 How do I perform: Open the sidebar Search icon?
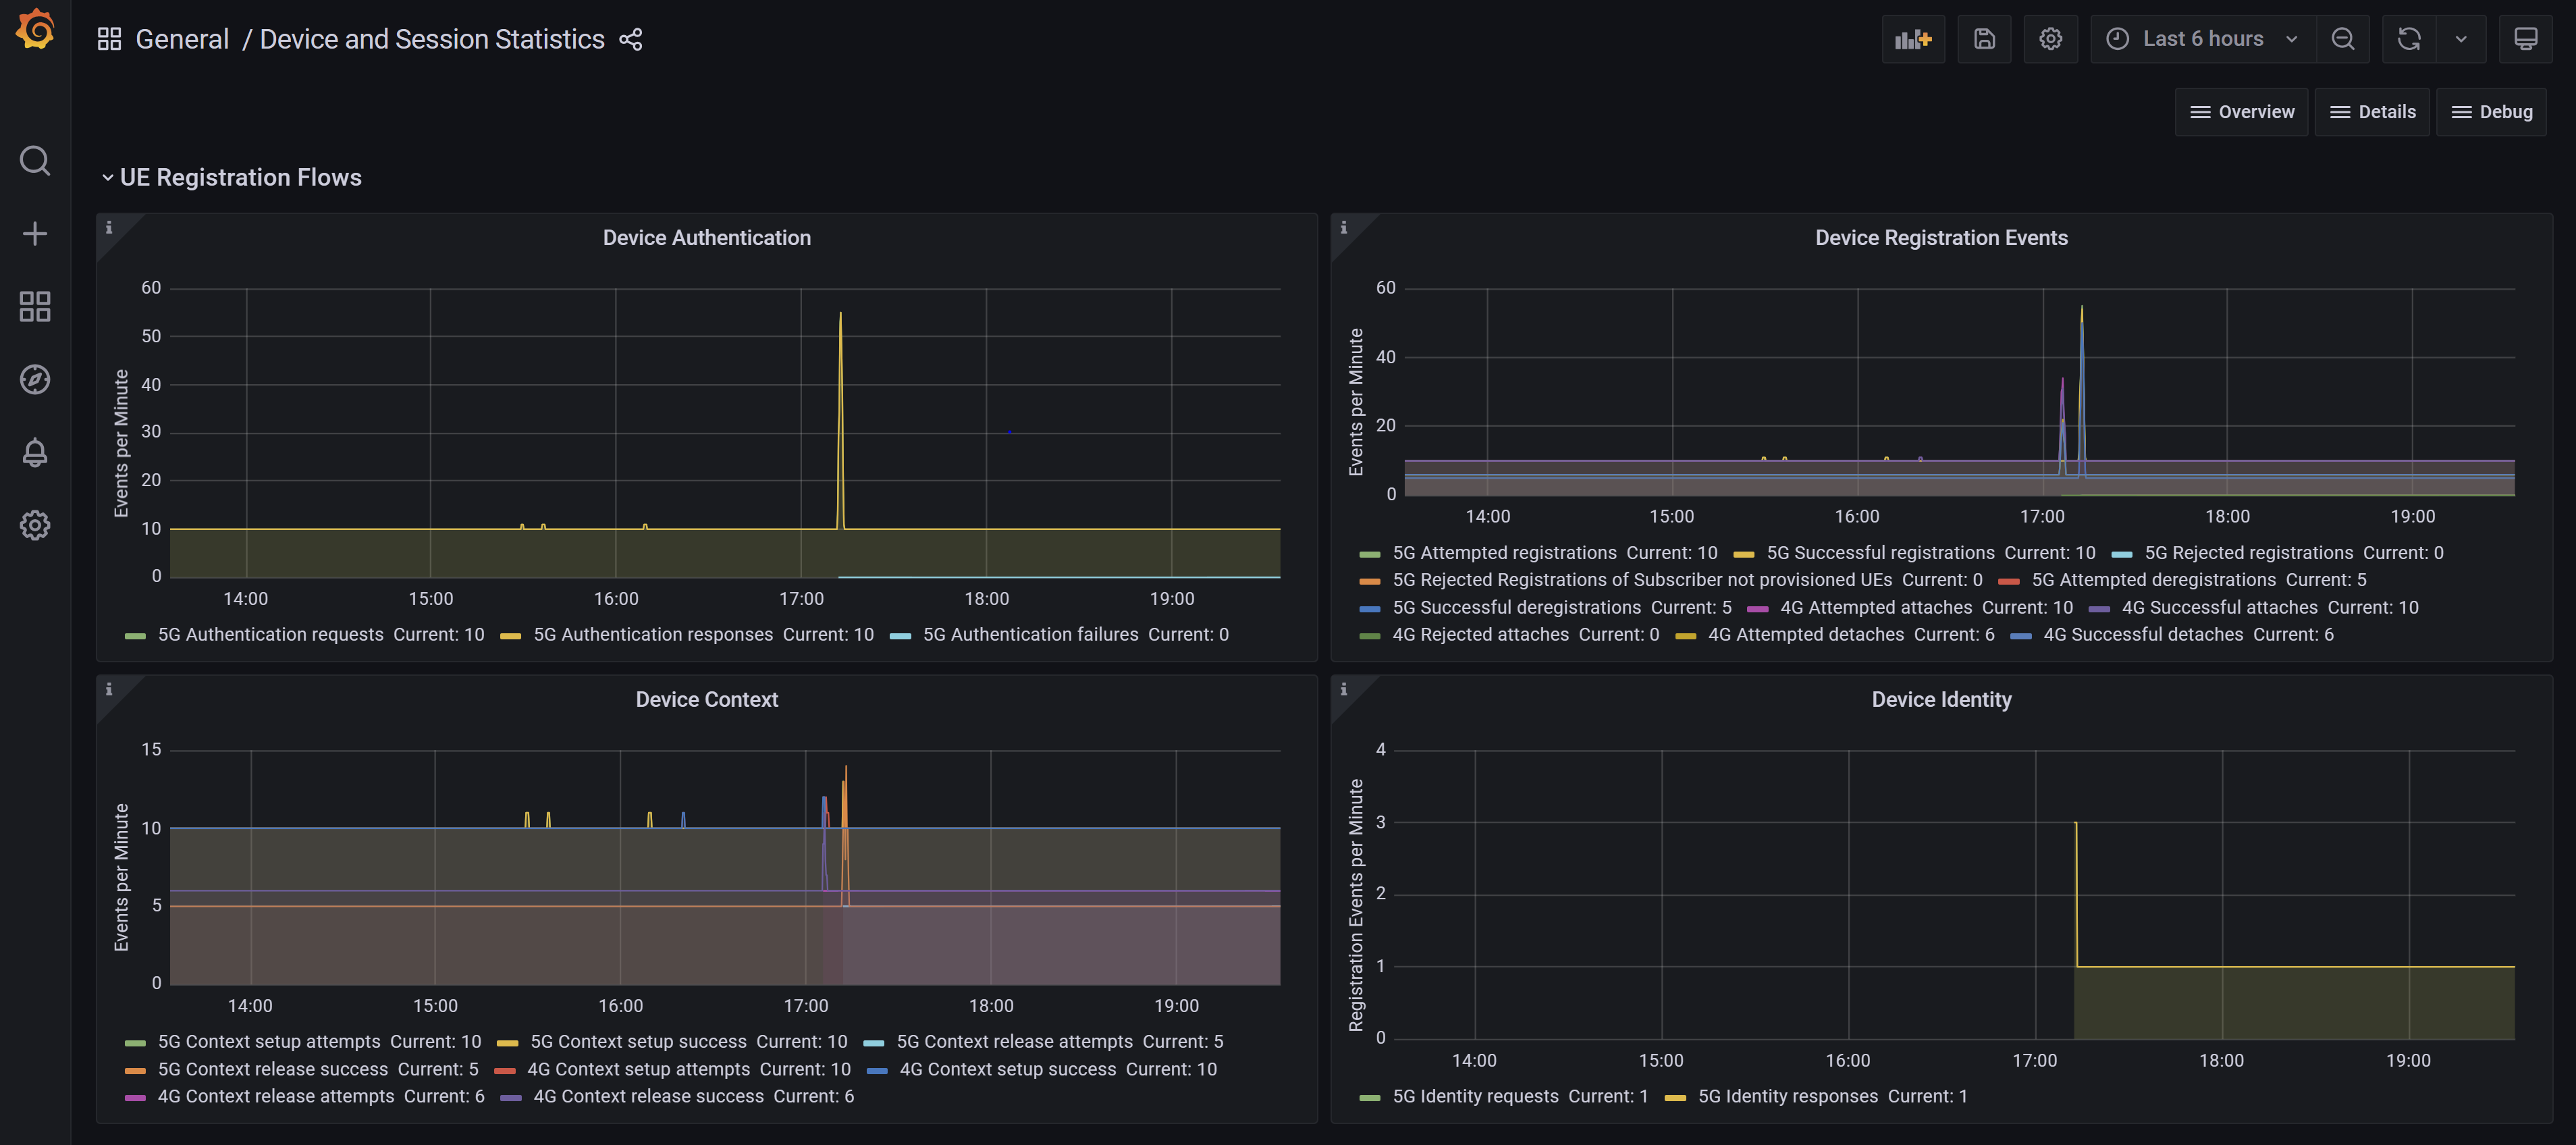click(35, 160)
